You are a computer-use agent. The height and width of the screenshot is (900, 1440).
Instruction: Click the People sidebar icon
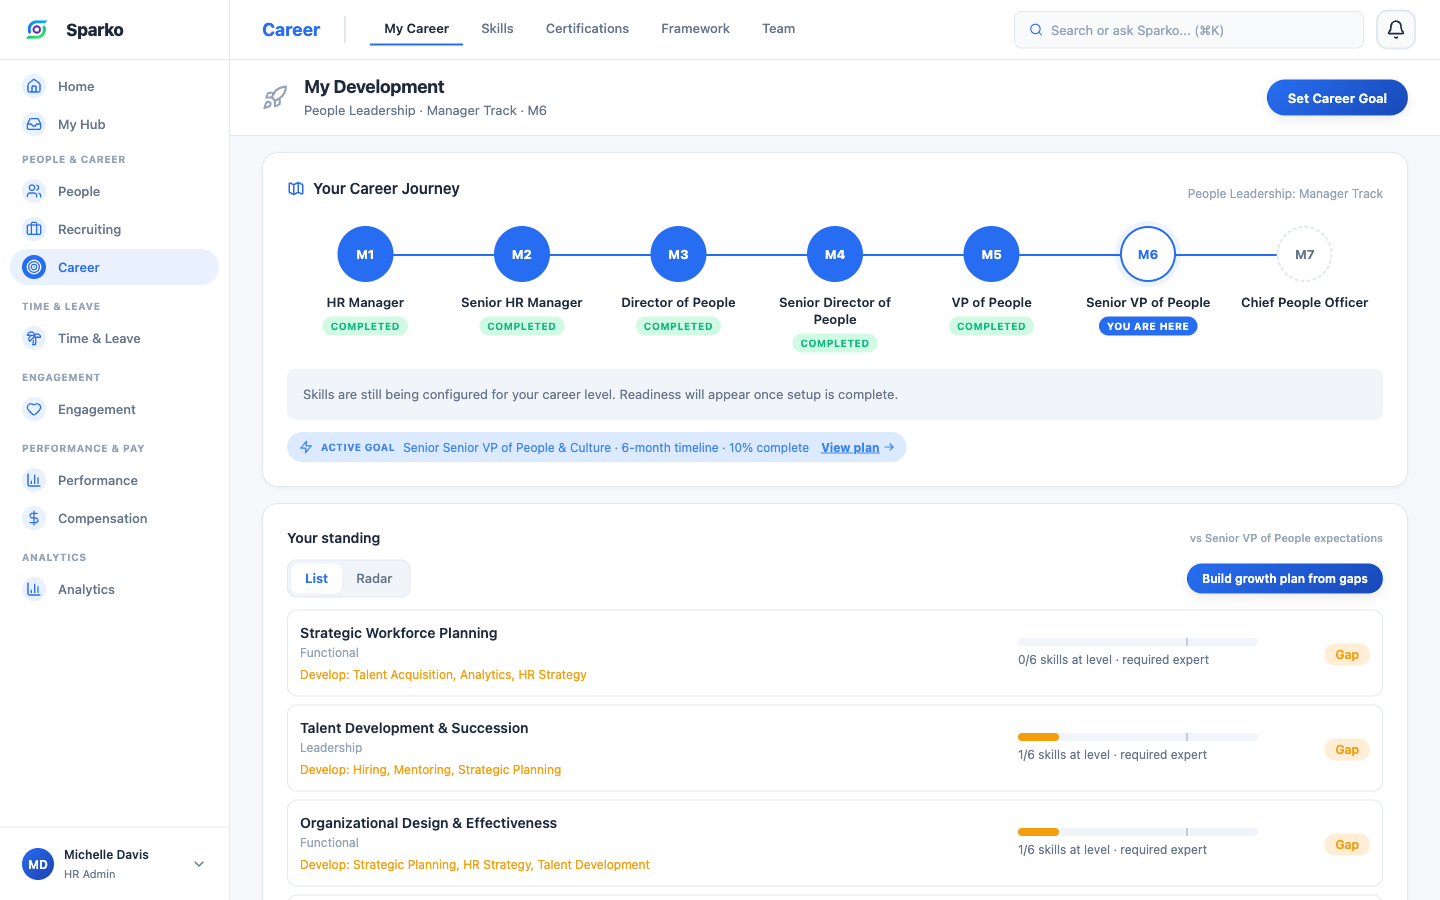pyautogui.click(x=34, y=191)
